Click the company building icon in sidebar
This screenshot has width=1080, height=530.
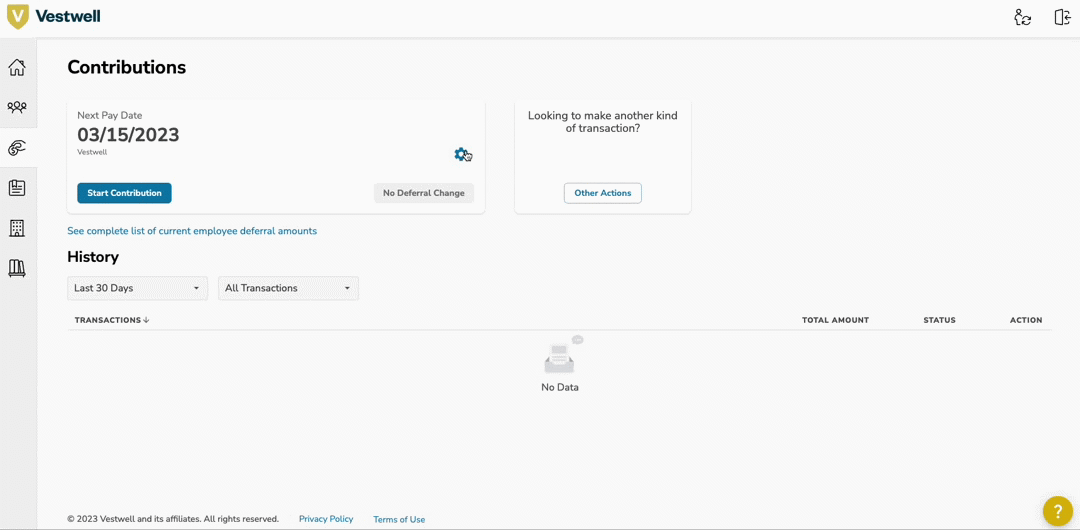coord(17,228)
